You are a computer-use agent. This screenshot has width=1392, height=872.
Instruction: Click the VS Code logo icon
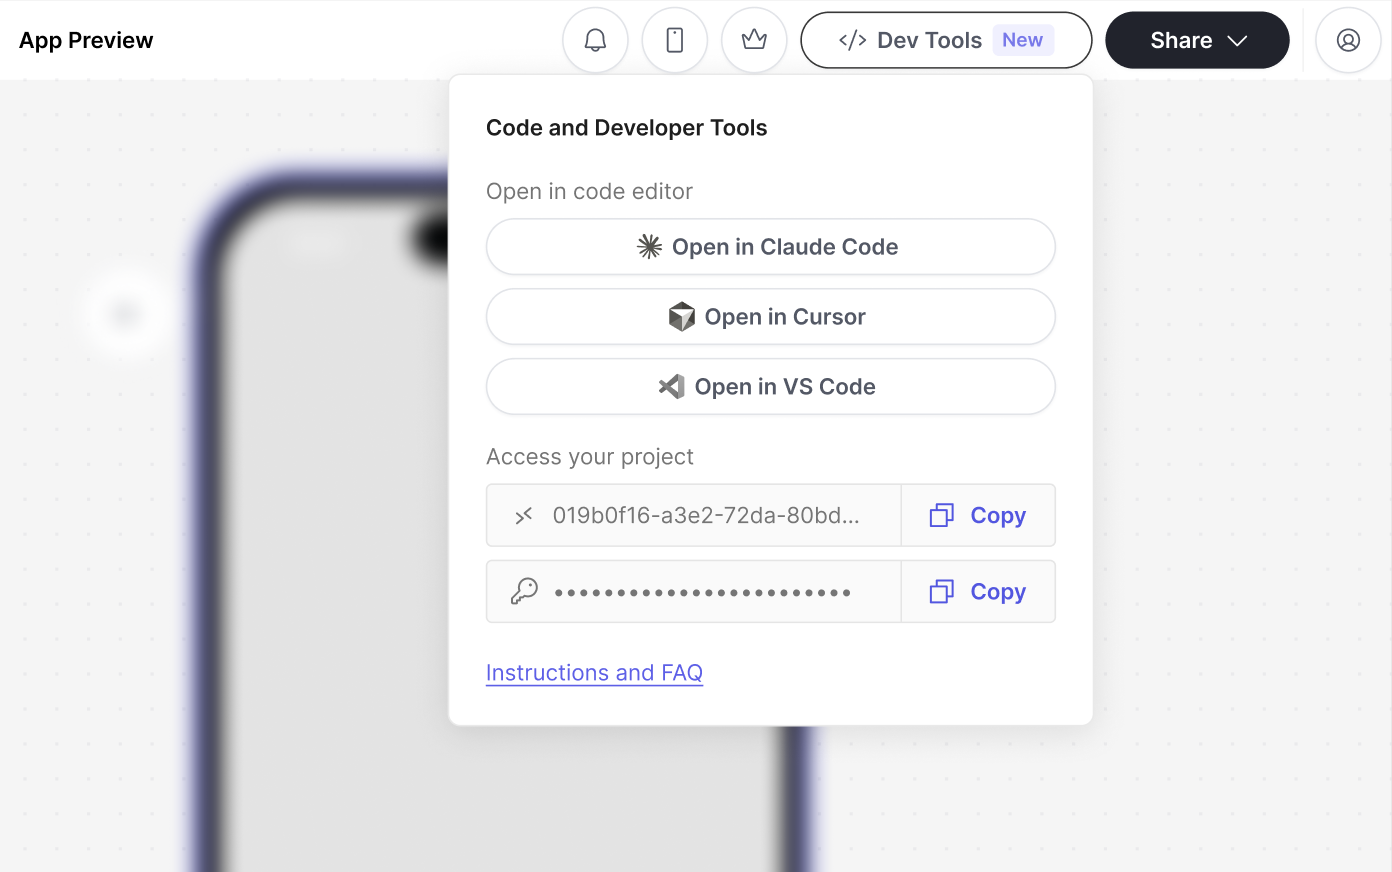click(x=672, y=386)
